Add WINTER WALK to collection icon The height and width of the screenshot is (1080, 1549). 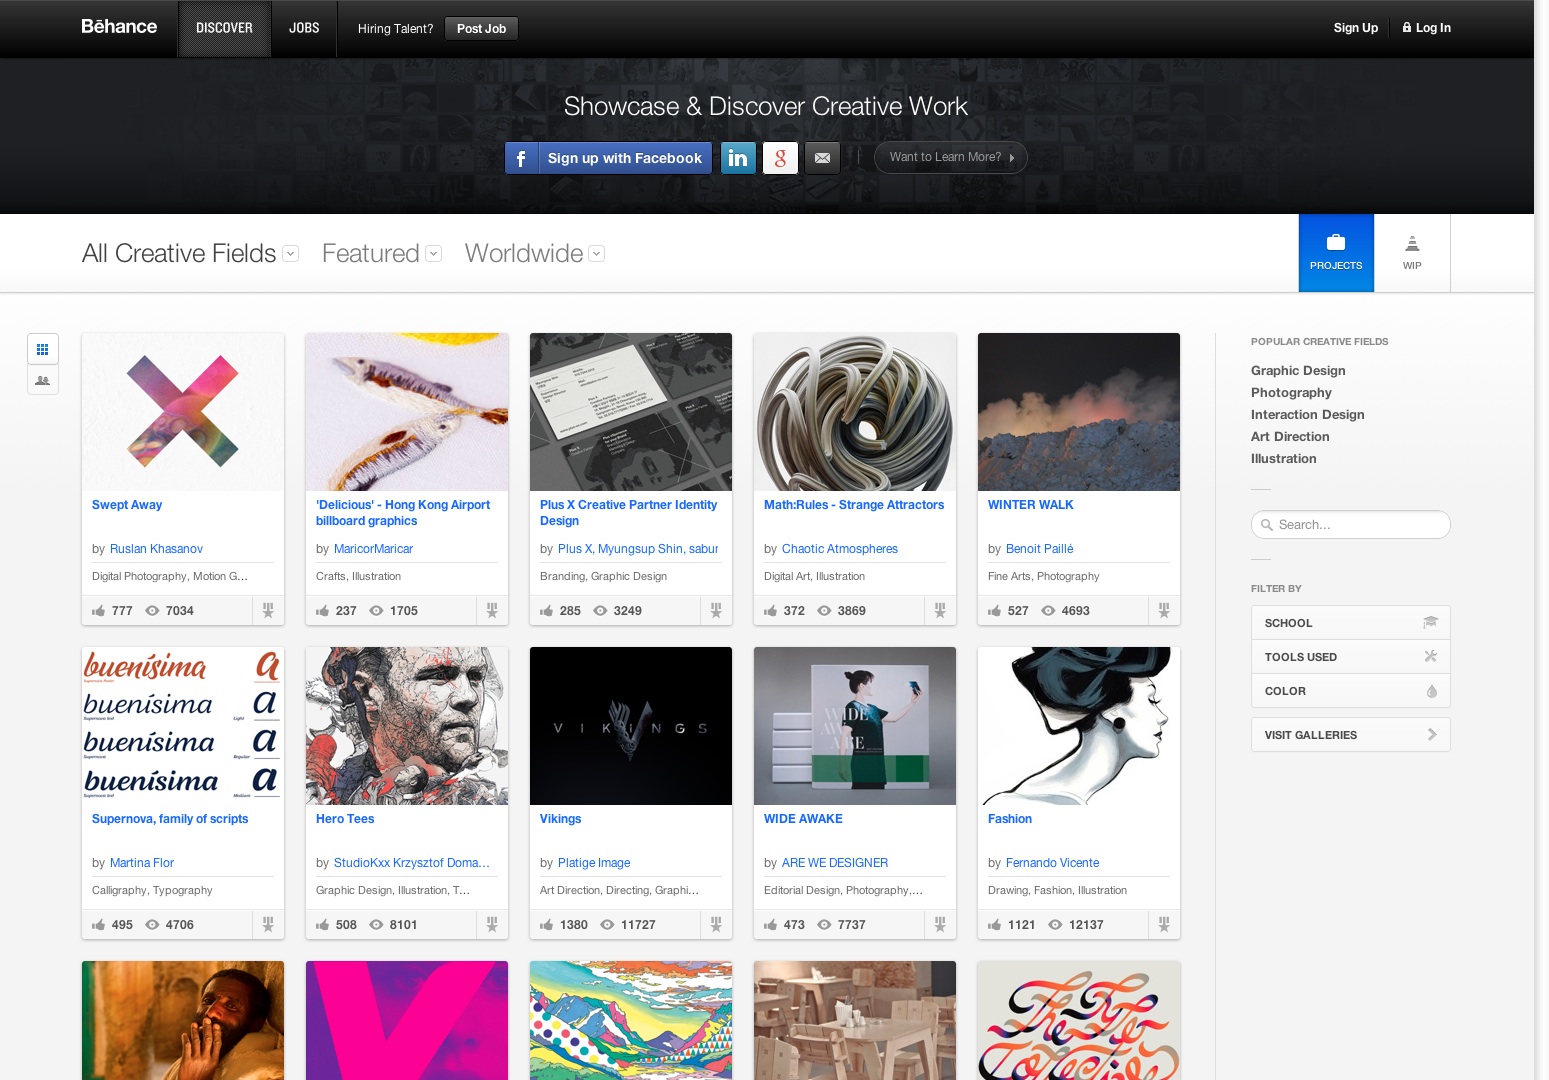coord(1164,610)
